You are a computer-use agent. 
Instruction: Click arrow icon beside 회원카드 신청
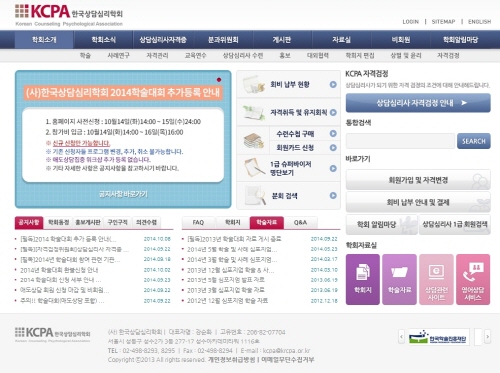[x=333, y=147]
